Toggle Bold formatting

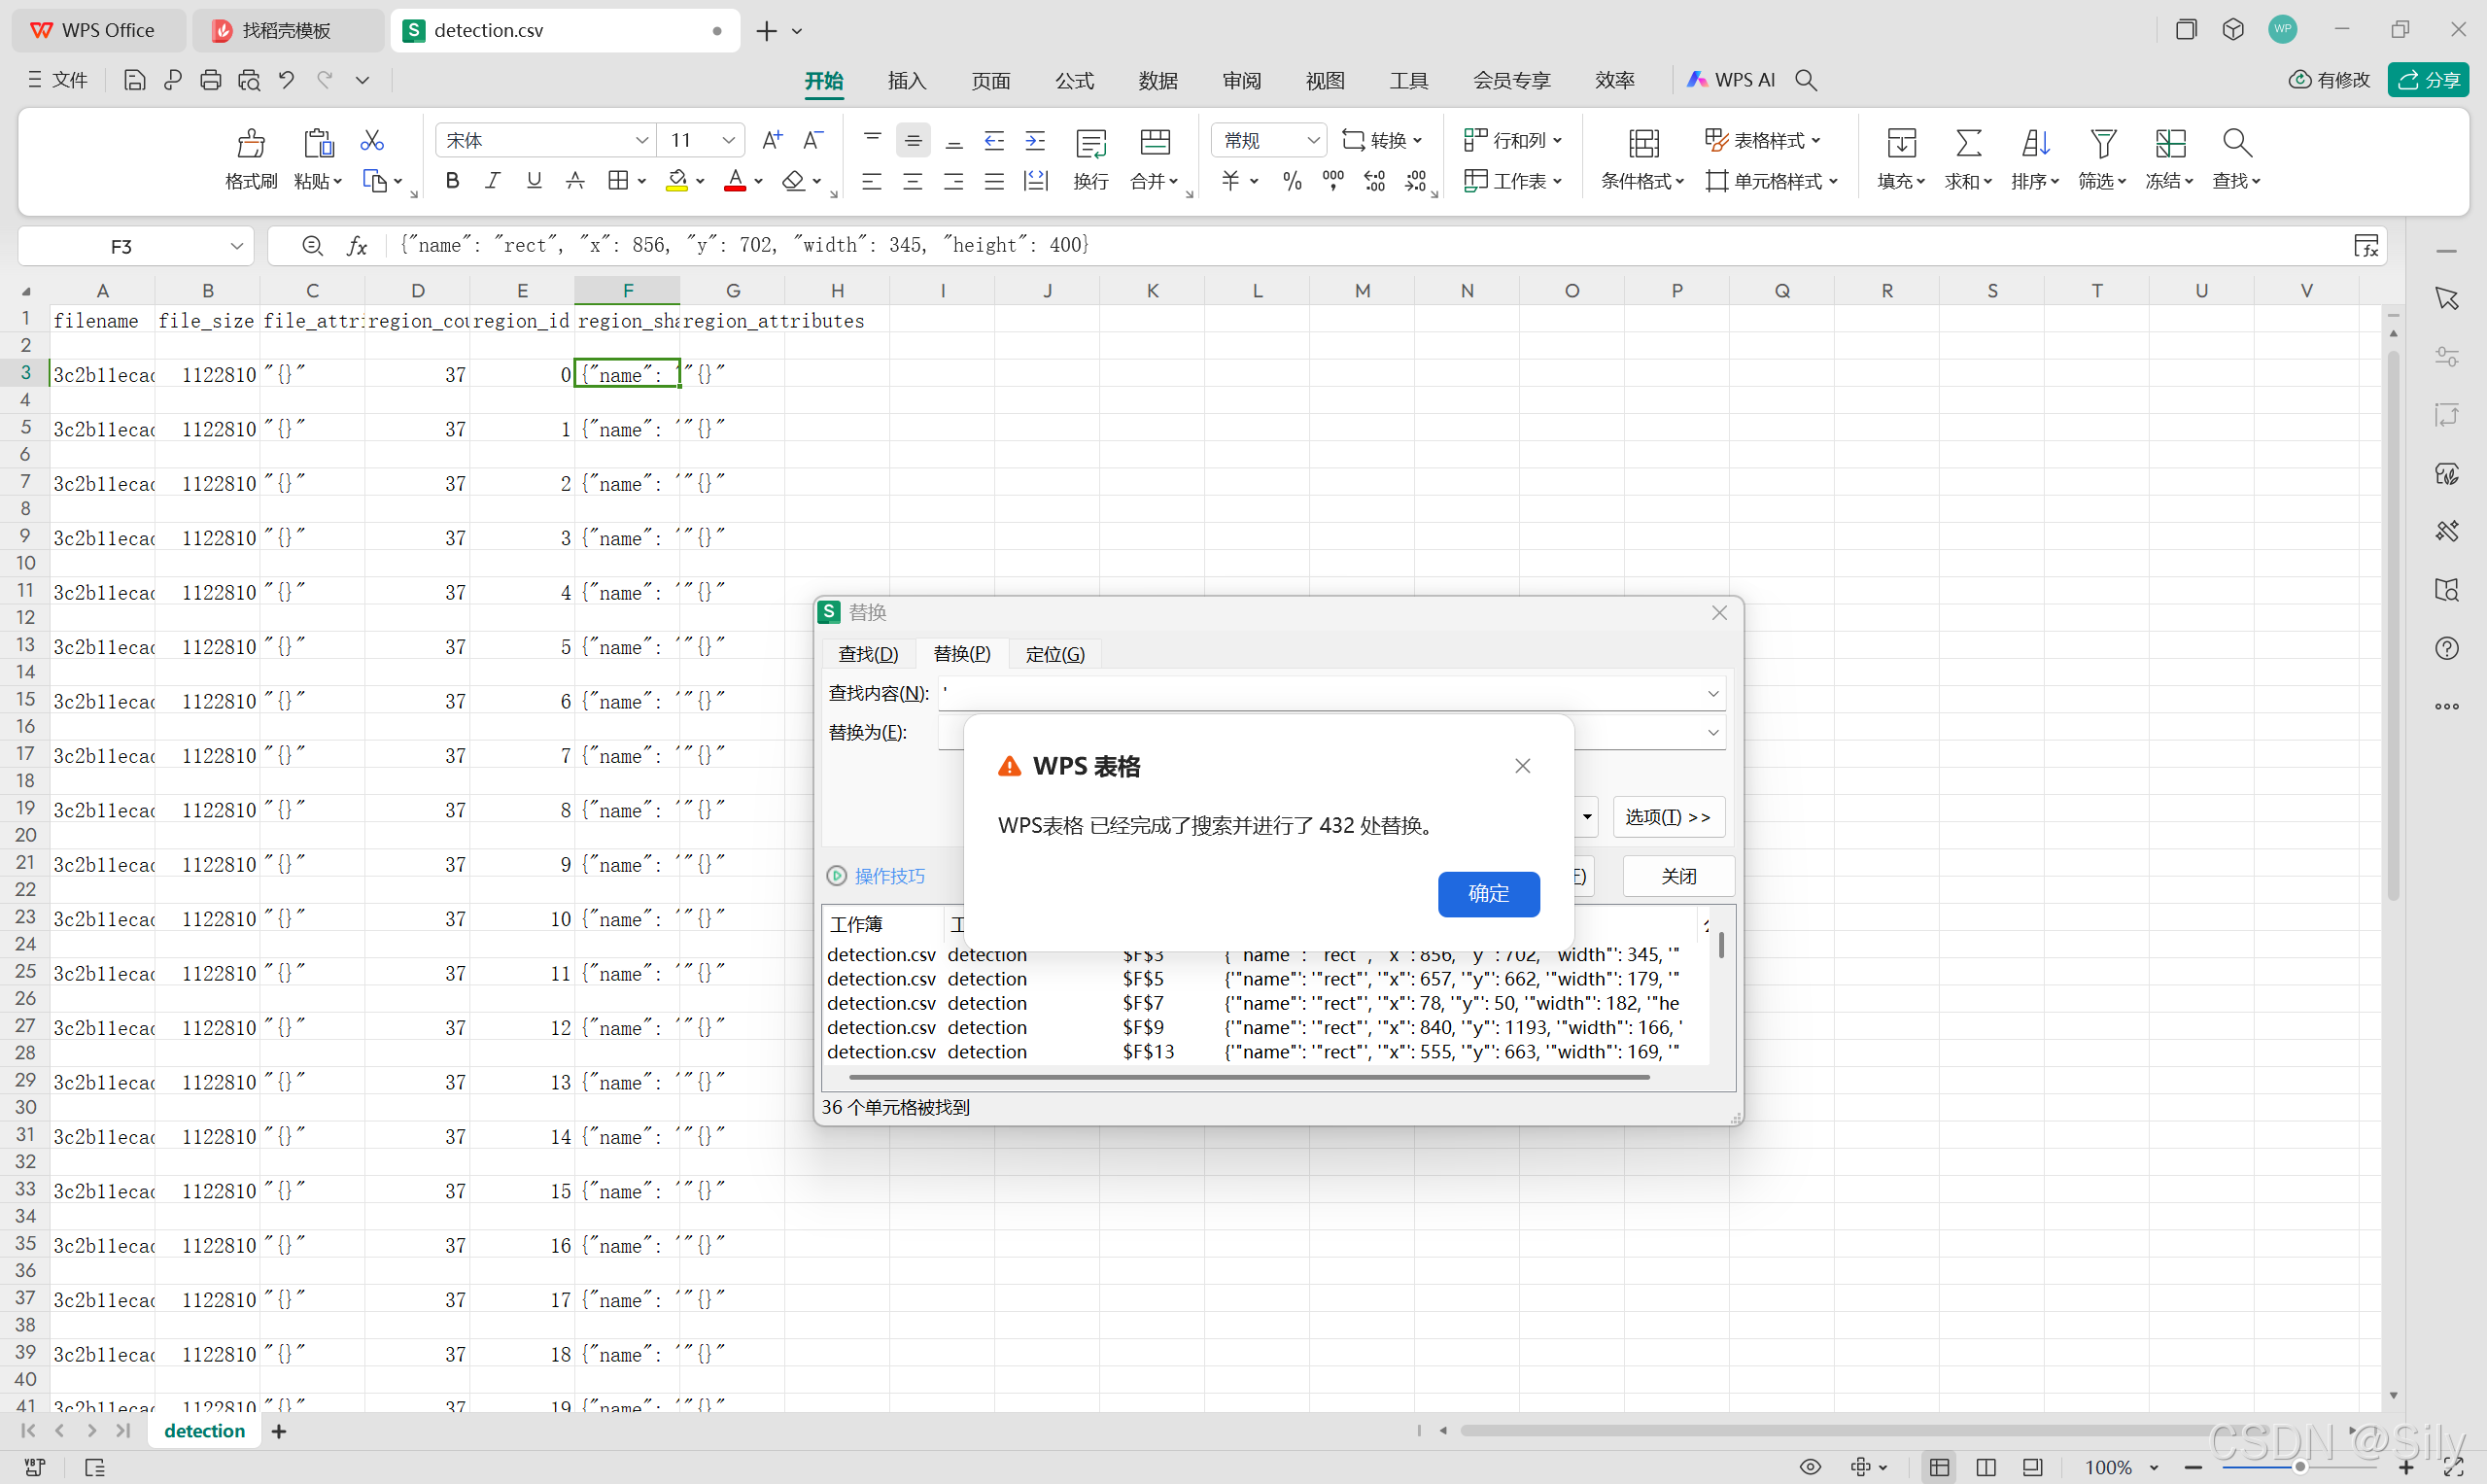(x=452, y=181)
